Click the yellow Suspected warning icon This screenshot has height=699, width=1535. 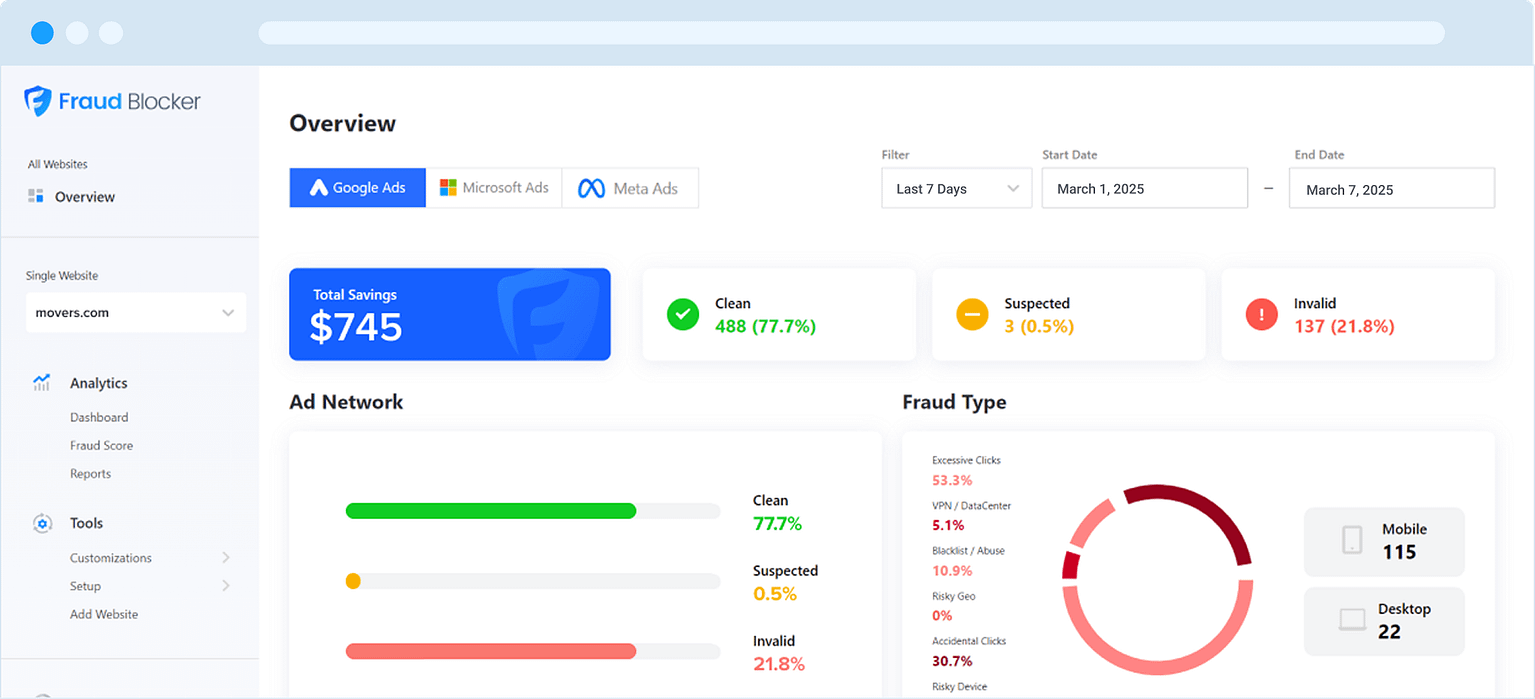point(972,314)
